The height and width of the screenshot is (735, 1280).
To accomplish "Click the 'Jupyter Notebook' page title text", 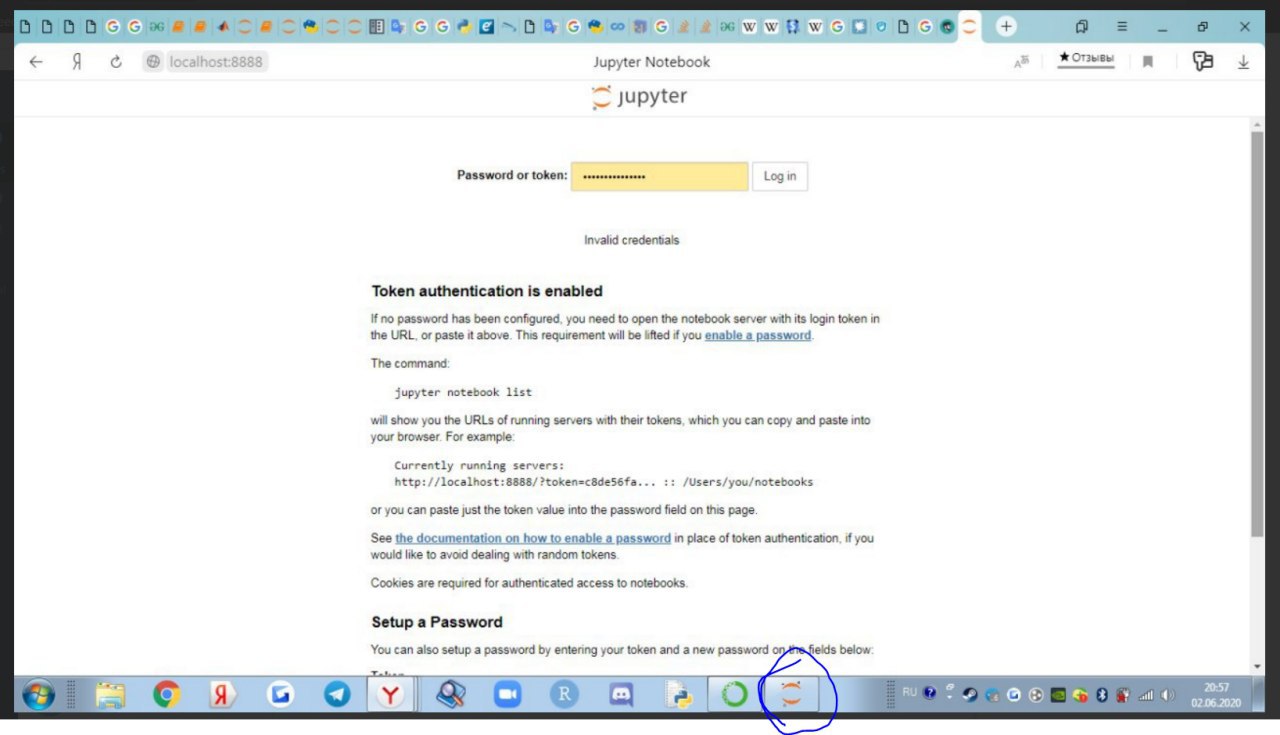I will (651, 62).
